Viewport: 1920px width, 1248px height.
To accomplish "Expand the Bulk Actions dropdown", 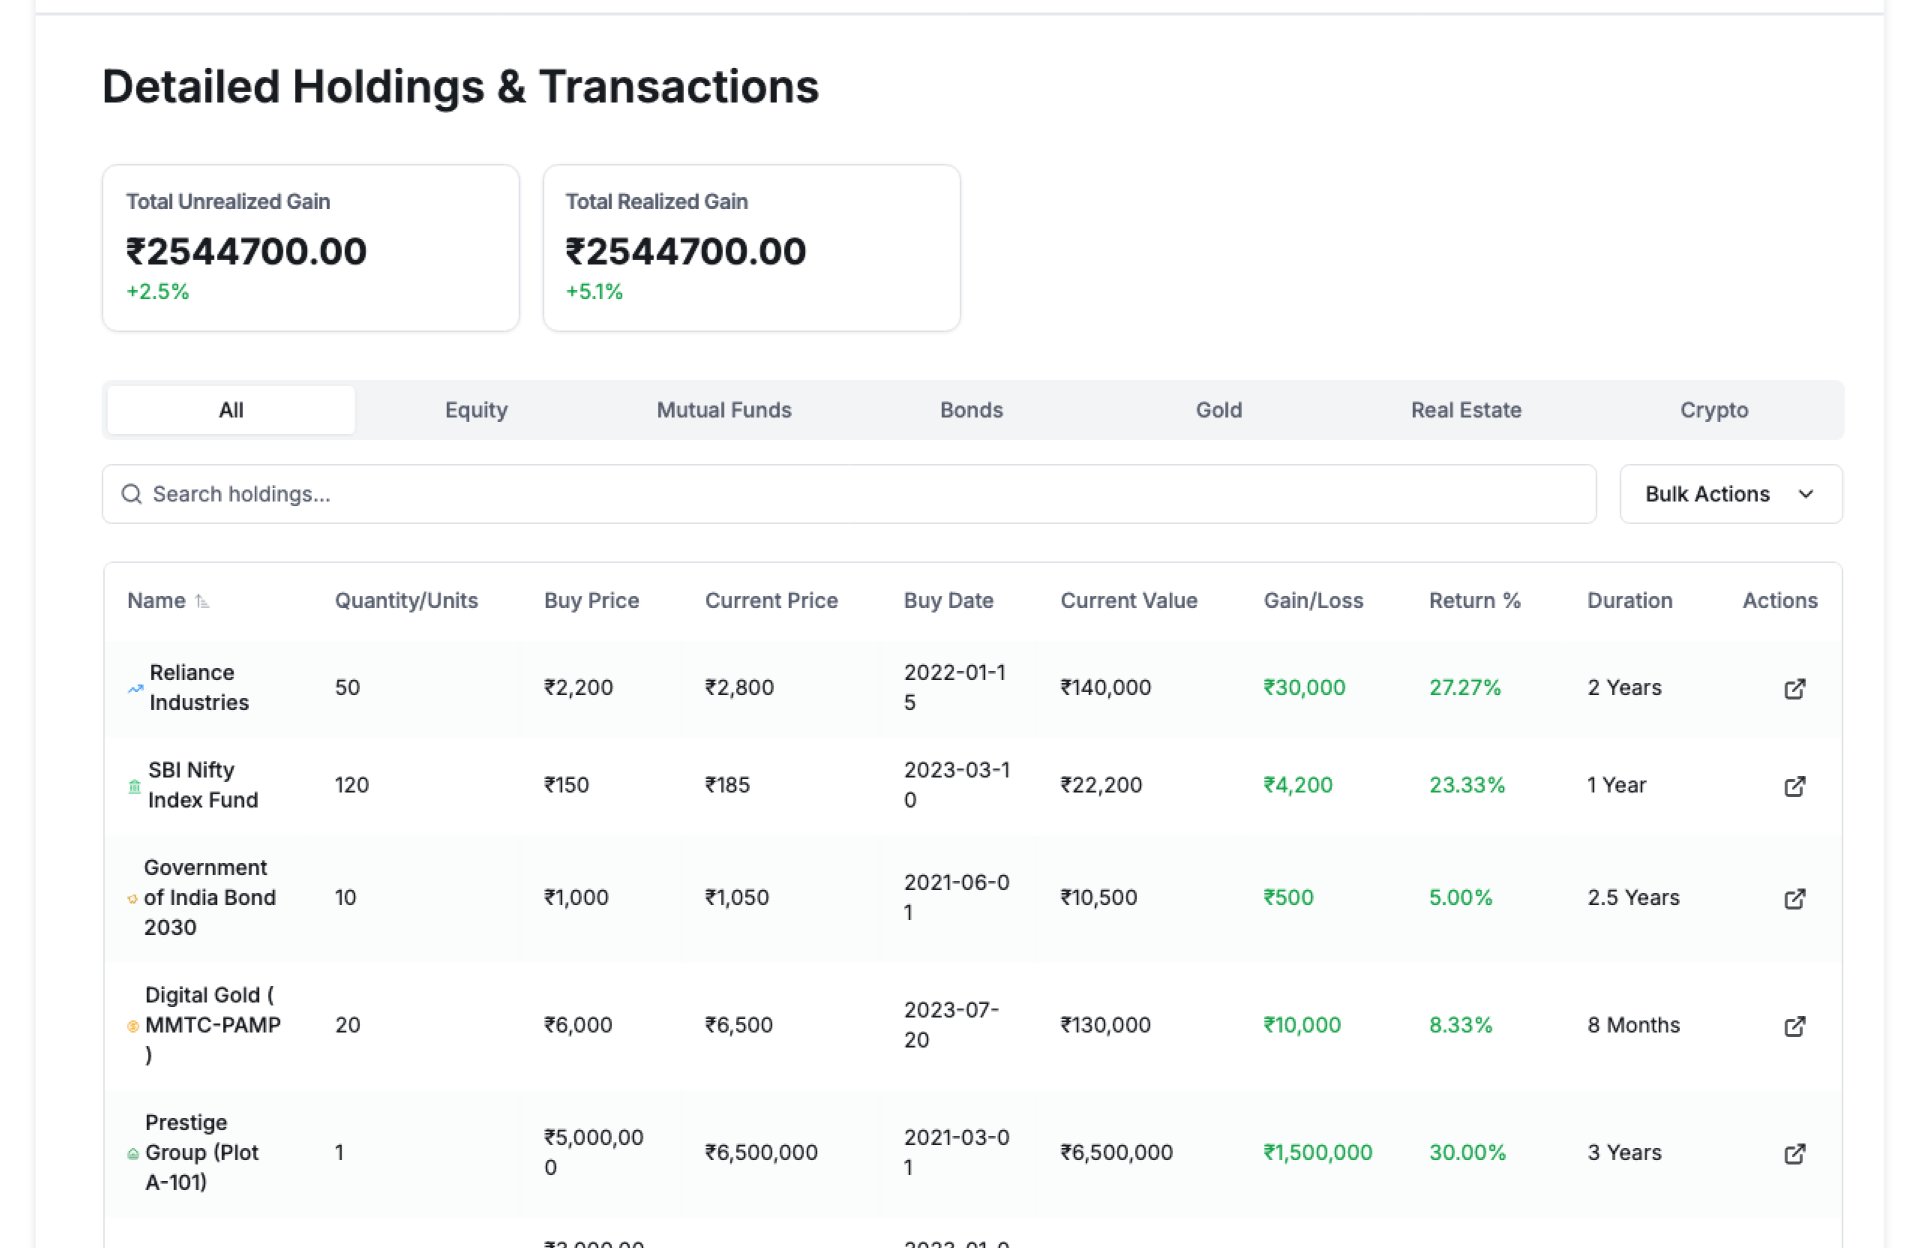I will click(x=1707, y=494).
